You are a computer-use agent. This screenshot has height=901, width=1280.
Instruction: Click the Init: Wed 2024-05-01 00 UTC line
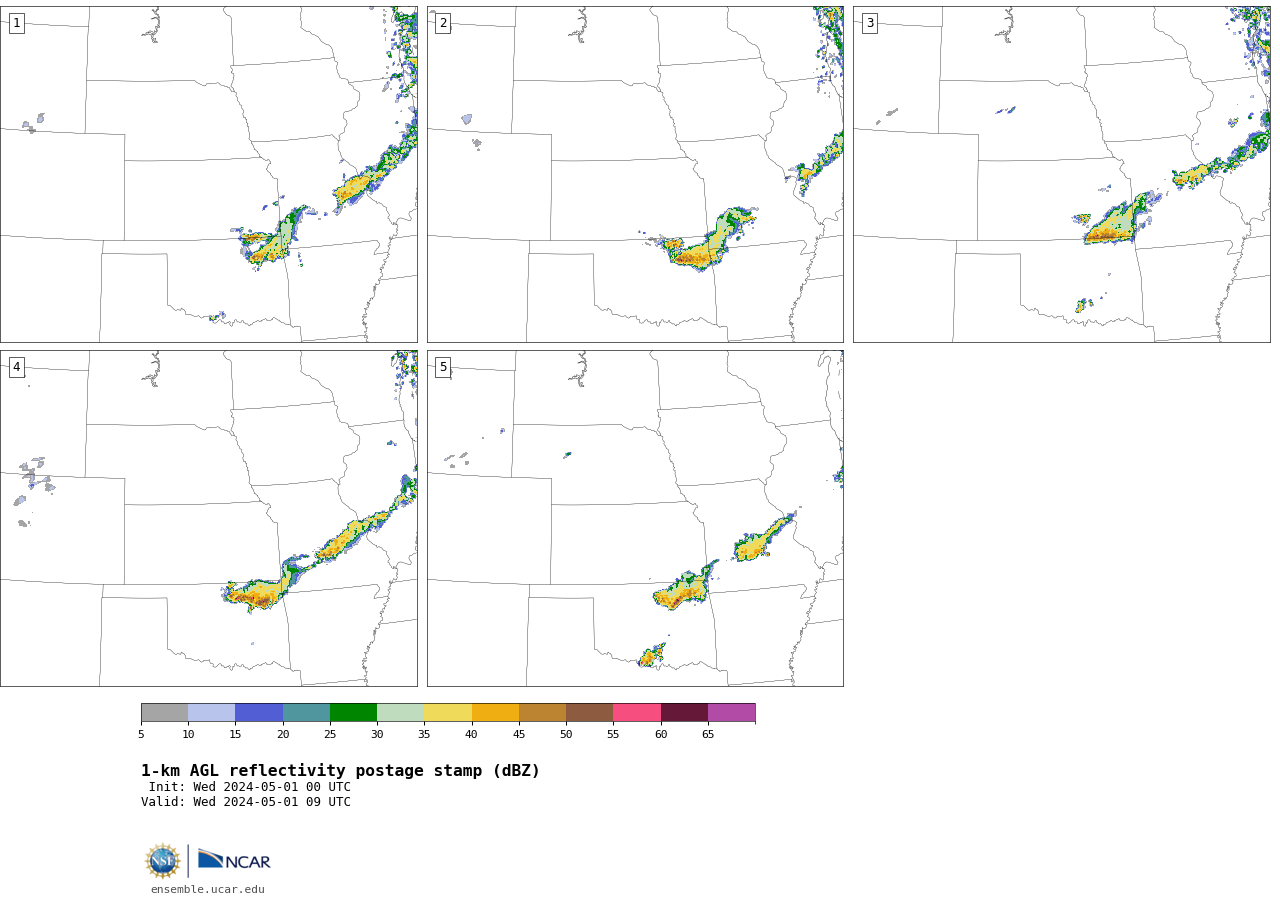pos(250,787)
